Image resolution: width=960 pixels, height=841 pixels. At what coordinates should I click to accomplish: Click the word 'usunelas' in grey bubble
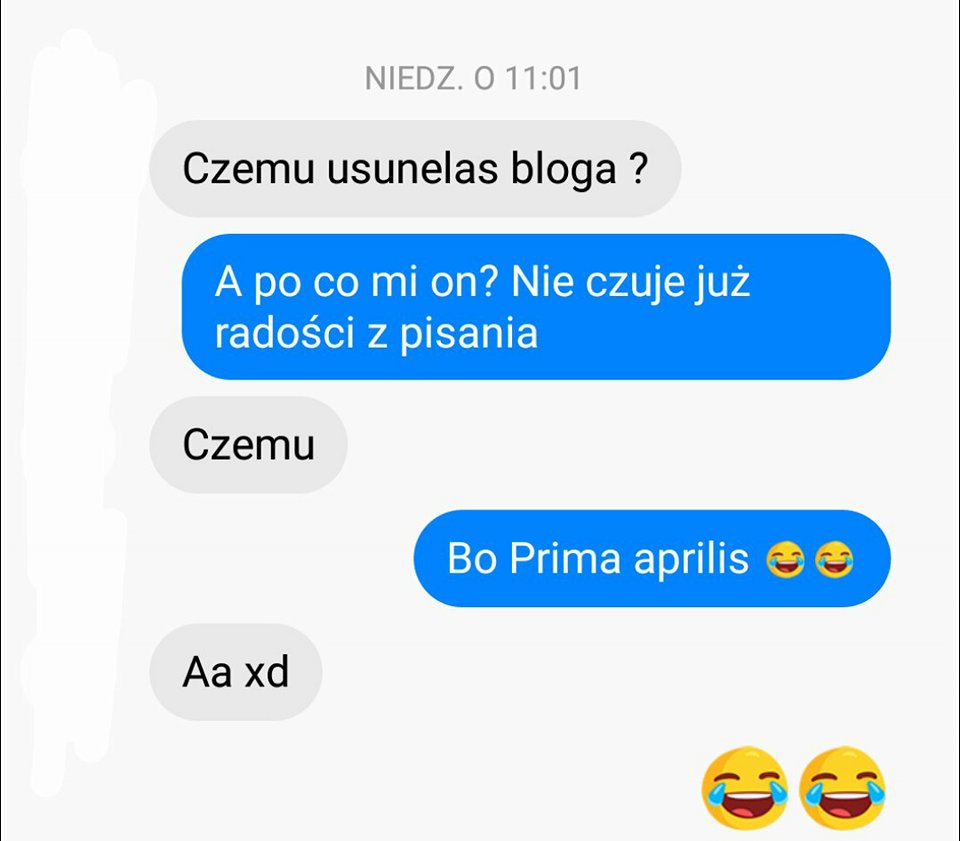(412, 170)
